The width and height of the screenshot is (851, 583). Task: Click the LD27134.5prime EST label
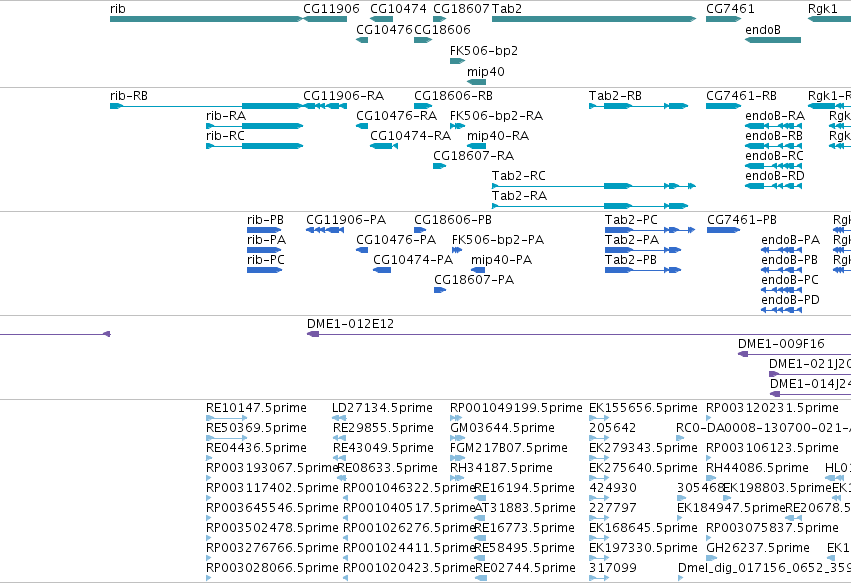pyautogui.click(x=382, y=408)
